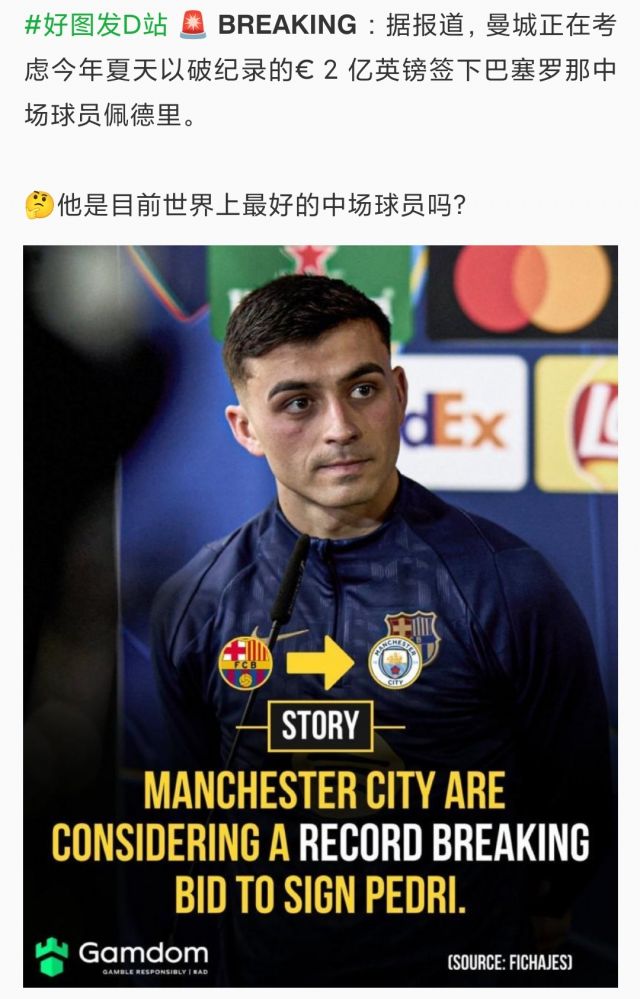Screen dimensions: 640x999
Task: Click the BREAKING headline text
Action: click(x=287, y=25)
